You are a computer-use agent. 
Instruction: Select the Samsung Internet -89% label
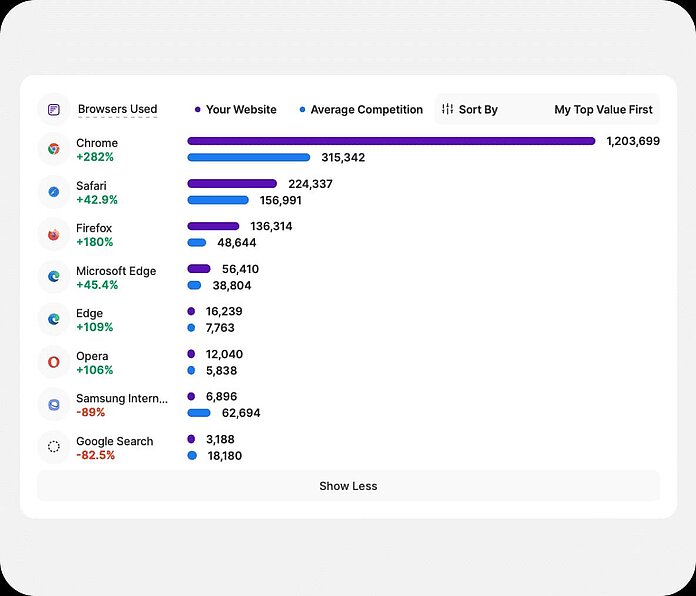pos(90,412)
